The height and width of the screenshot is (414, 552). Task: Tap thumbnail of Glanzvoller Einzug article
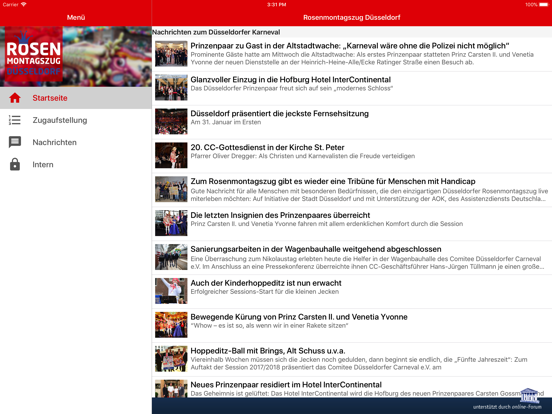tap(171, 87)
